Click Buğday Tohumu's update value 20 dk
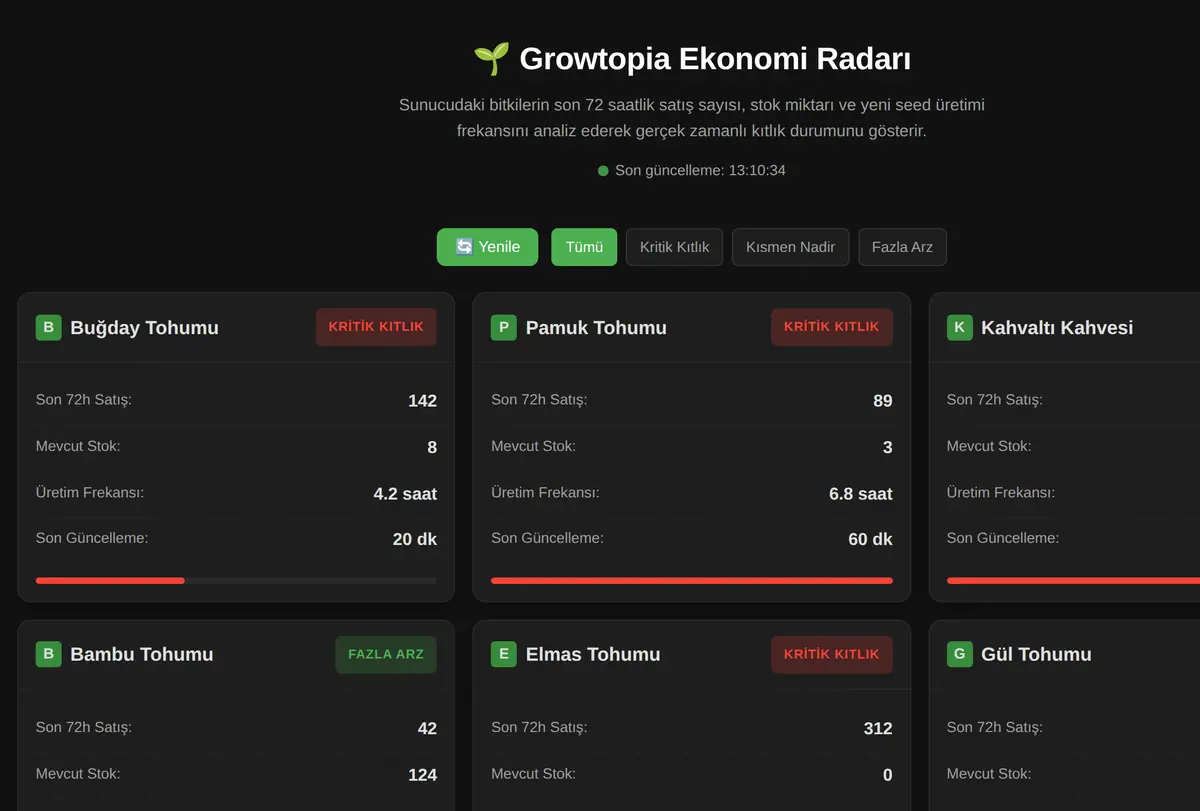The image size is (1200, 811). [415, 539]
